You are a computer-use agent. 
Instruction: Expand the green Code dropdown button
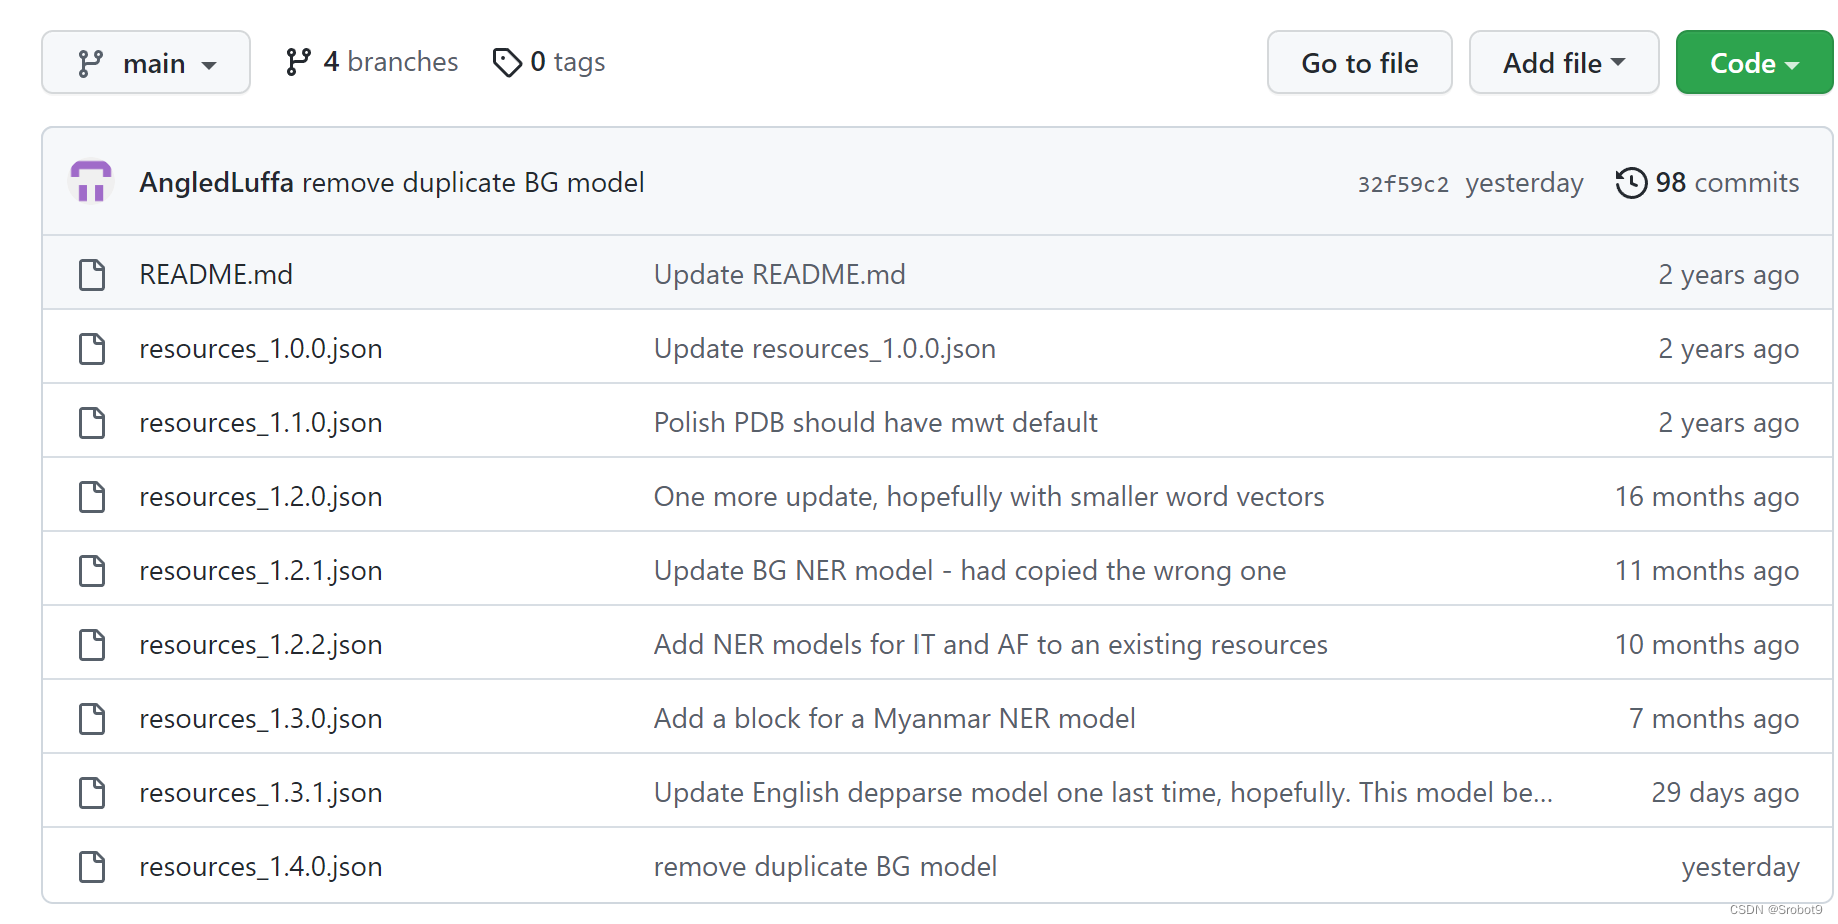[x=1754, y=63]
